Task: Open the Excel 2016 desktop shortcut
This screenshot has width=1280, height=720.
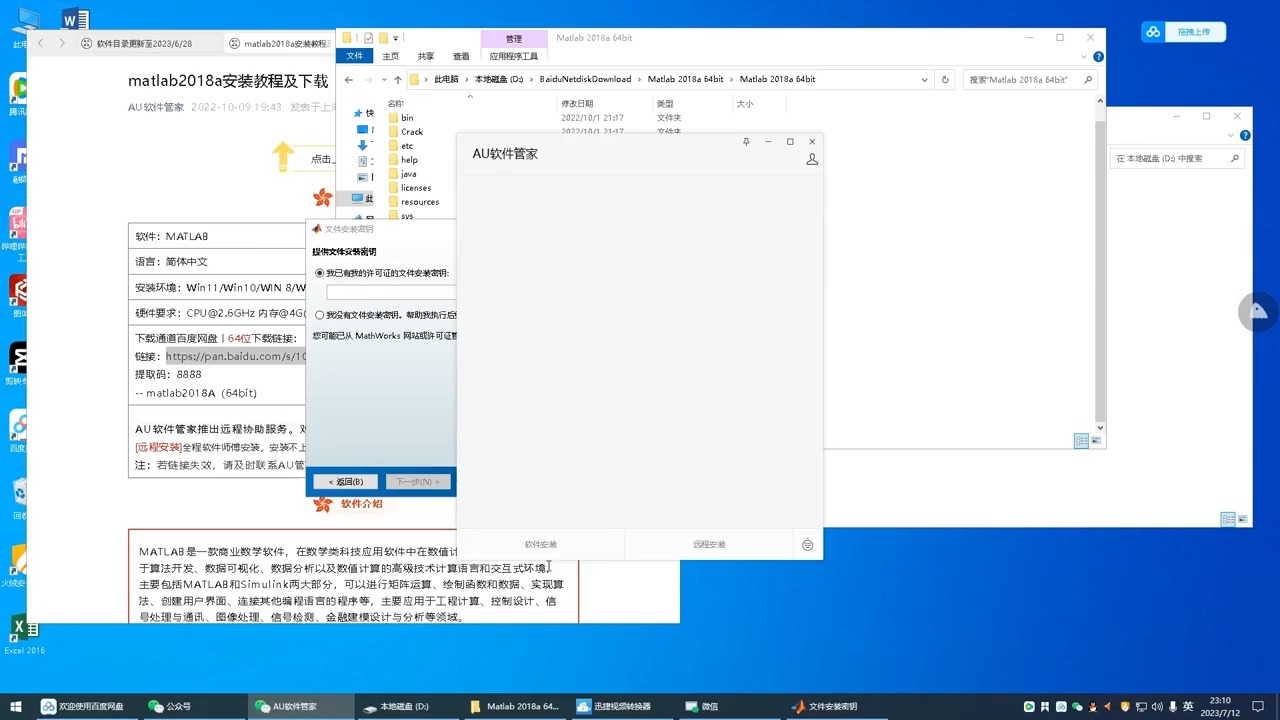Action: coord(24,636)
